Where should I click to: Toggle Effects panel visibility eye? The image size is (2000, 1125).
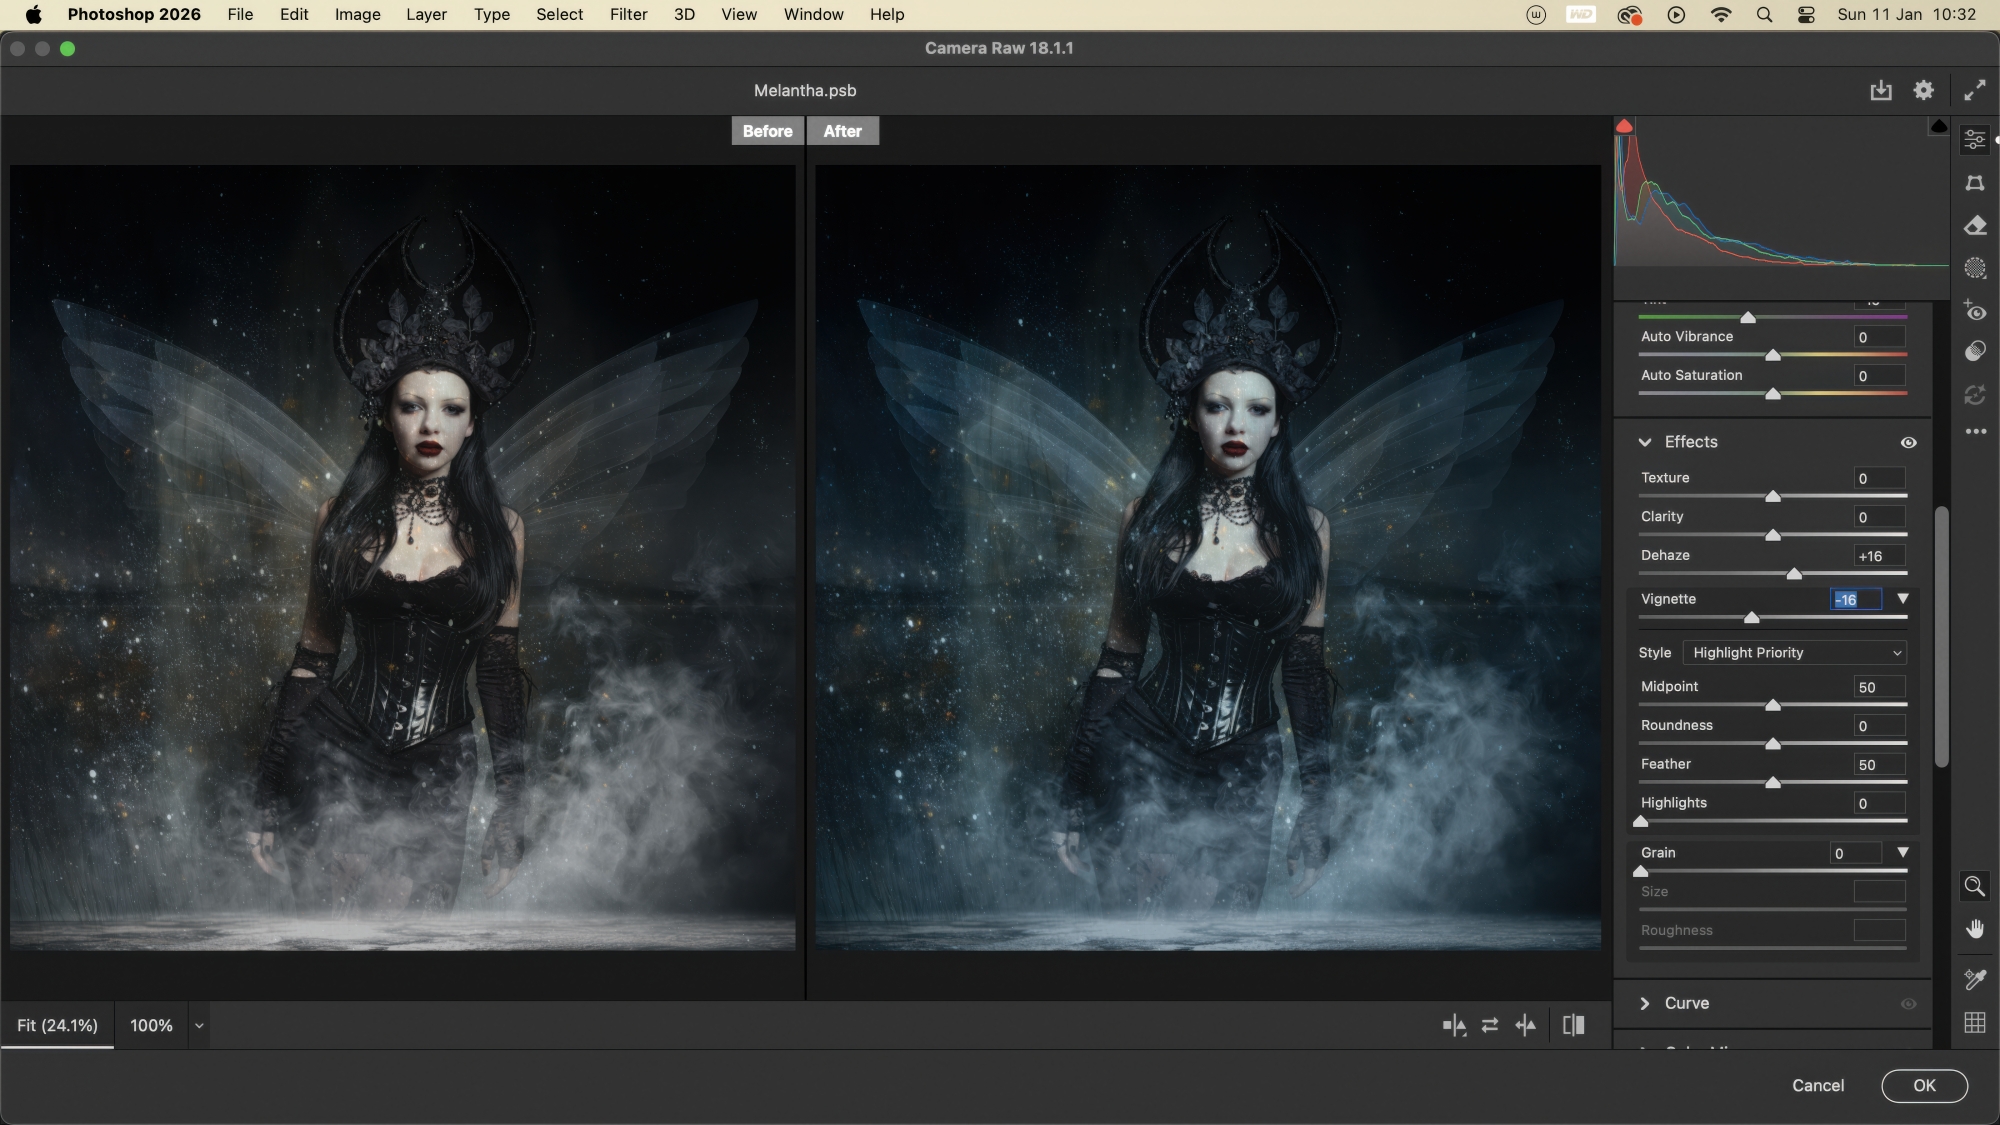click(1908, 442)
